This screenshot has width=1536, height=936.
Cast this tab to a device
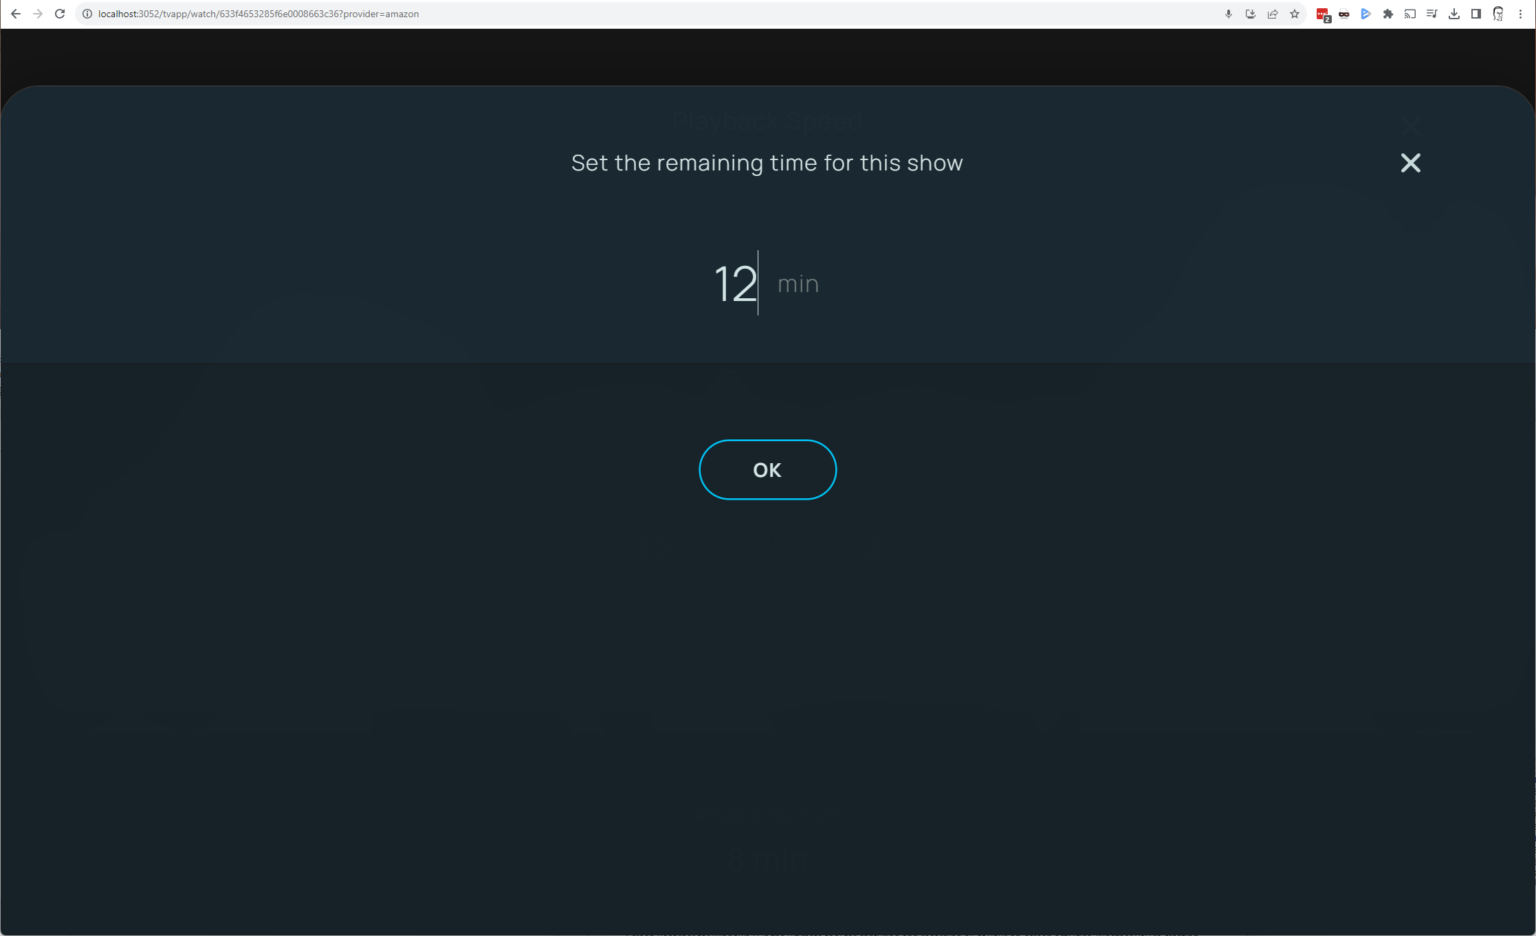click(1410, 14)
